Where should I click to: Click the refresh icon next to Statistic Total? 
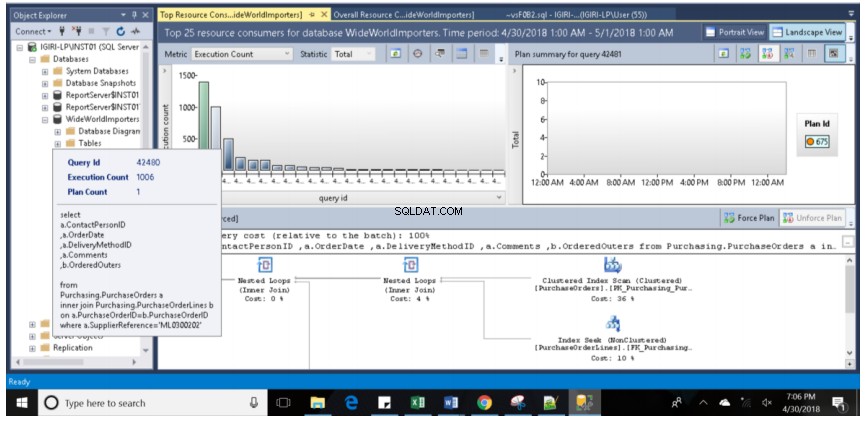pyautogui.click(x=396, y=54)
